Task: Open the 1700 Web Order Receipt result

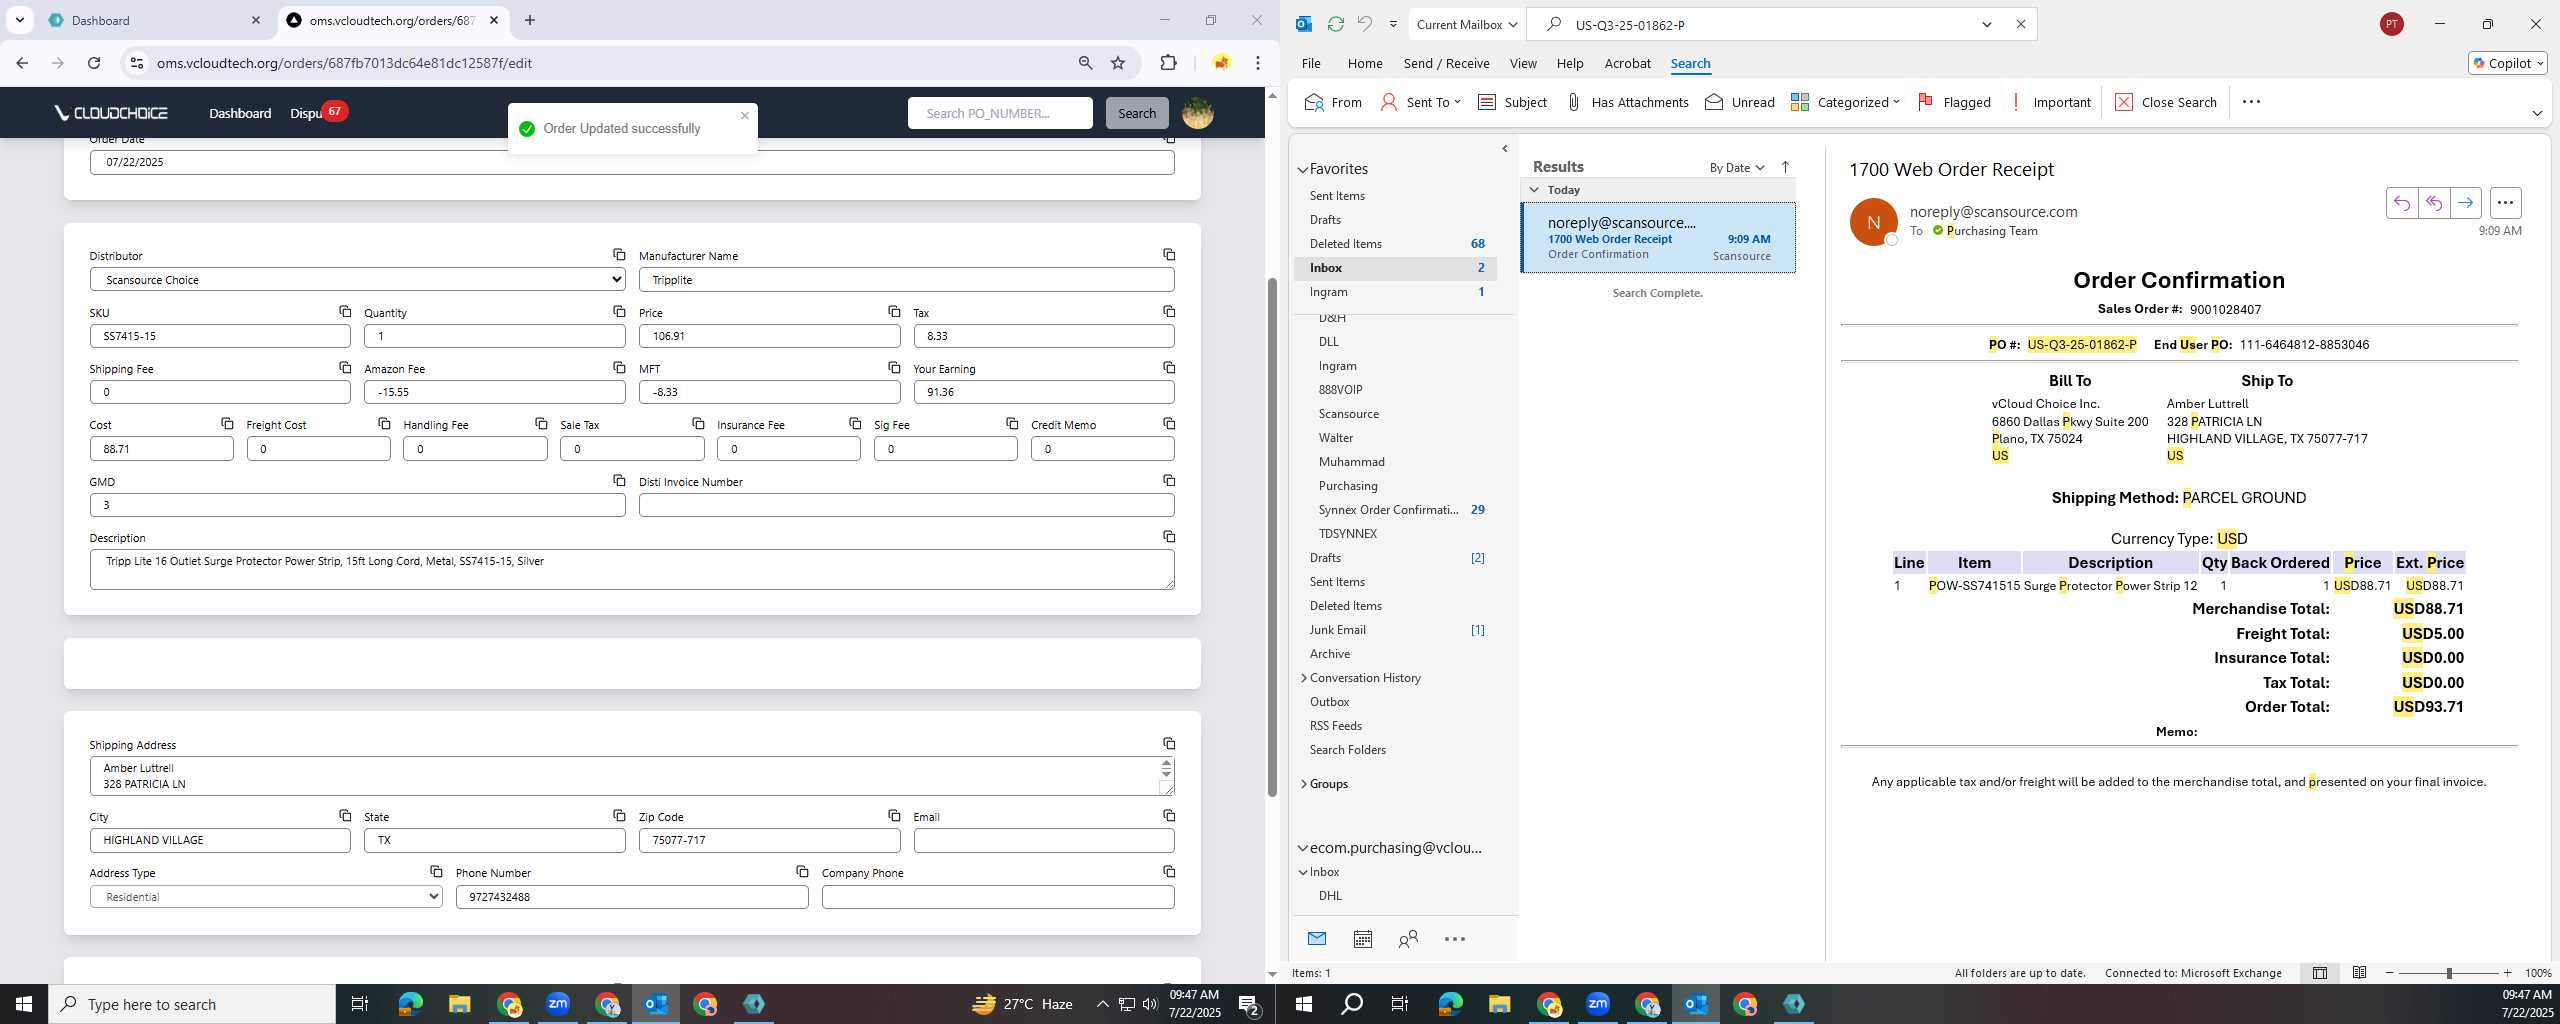Action: [1658, 238]
